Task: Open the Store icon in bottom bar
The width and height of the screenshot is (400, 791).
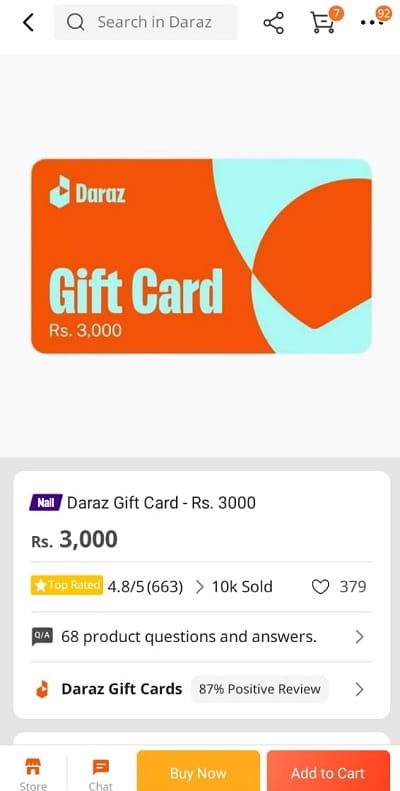Action: pyautogui.click(x=33, y=774)
